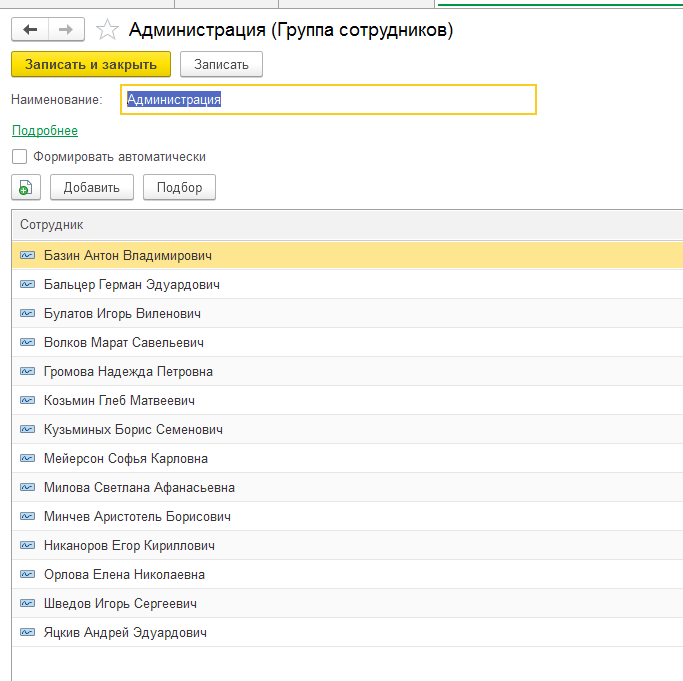
Task: Click the create new item document icon
Action: pos(26,188)
